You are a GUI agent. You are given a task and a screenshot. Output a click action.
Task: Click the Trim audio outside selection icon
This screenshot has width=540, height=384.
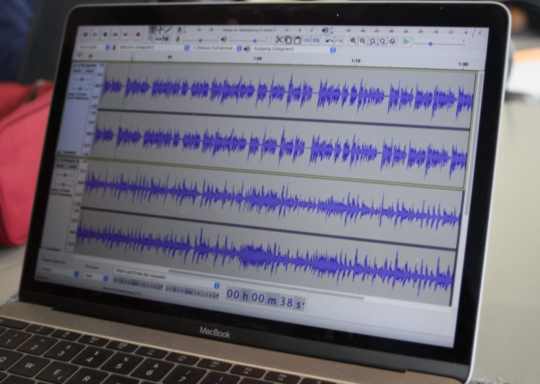307,41
